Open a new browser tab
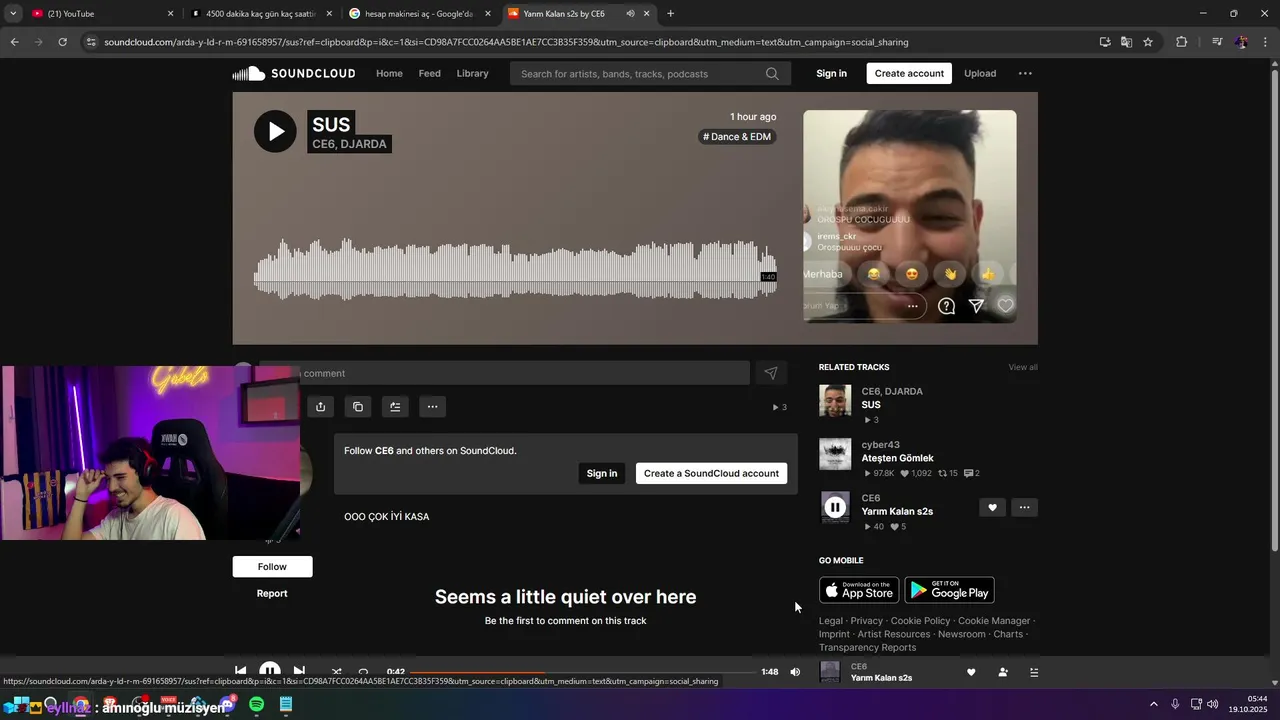 [670, 14]
